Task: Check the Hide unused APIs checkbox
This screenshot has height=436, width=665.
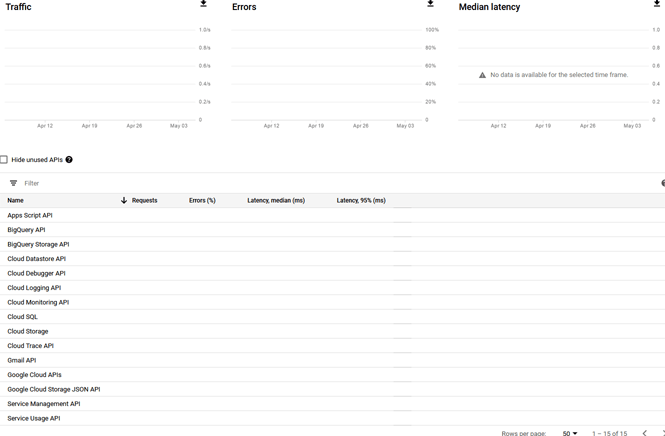Action: [x=4, y=159]
